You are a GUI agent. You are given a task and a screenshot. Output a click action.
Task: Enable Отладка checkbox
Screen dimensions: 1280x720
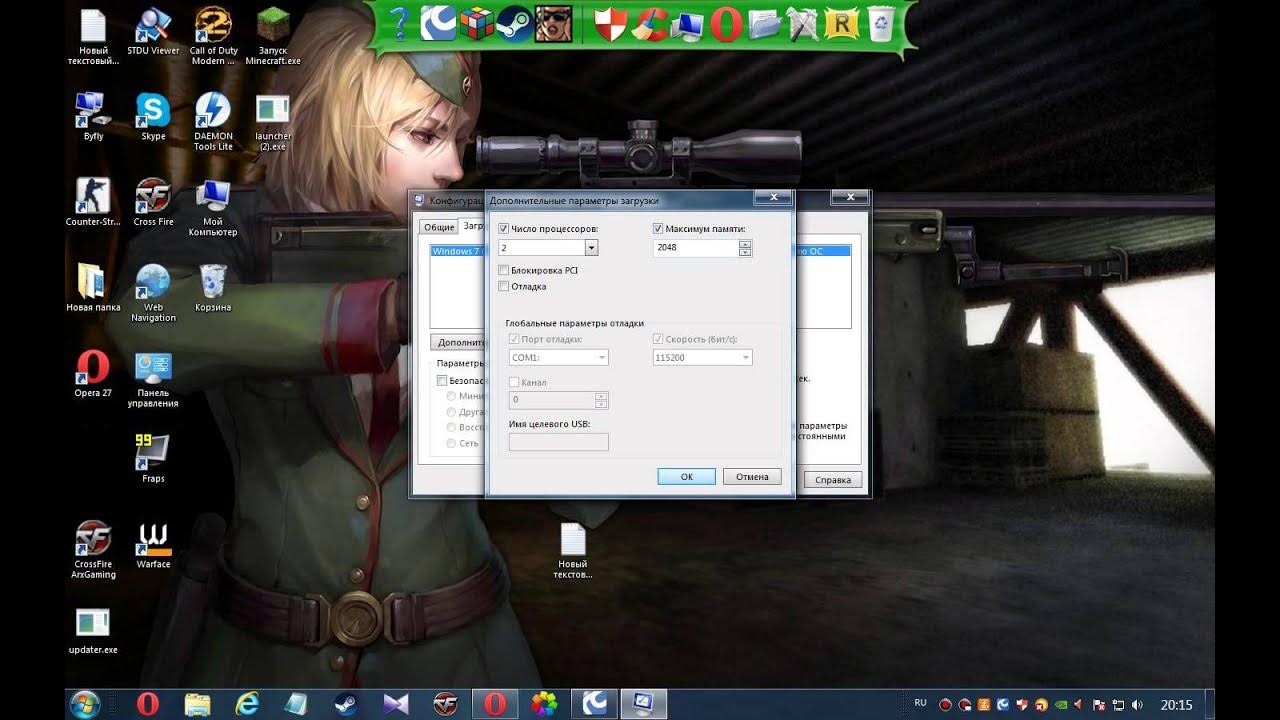(503, 286)
